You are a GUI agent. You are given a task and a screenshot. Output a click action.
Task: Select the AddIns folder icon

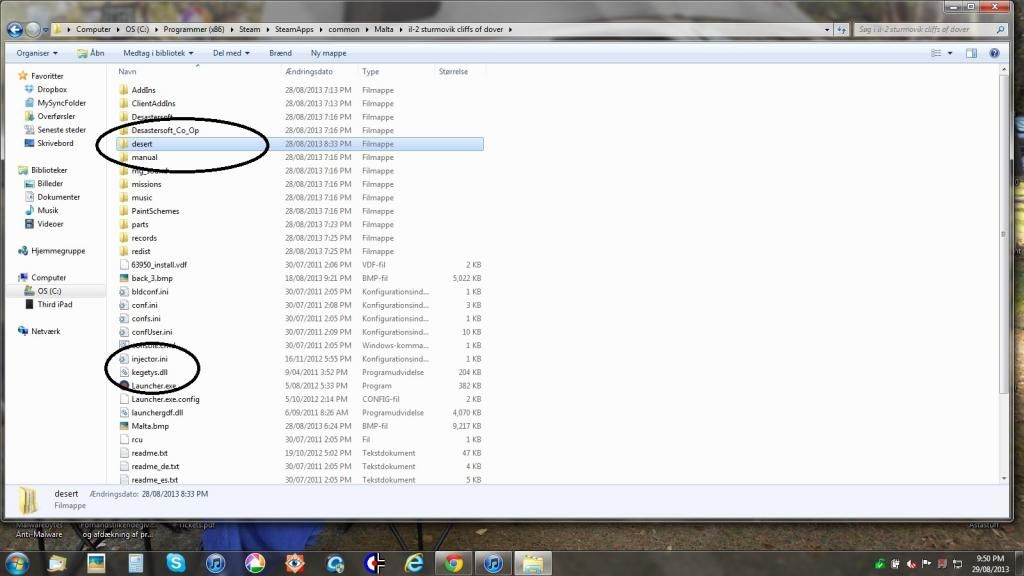pyautogui.click(x=124, y=90)
